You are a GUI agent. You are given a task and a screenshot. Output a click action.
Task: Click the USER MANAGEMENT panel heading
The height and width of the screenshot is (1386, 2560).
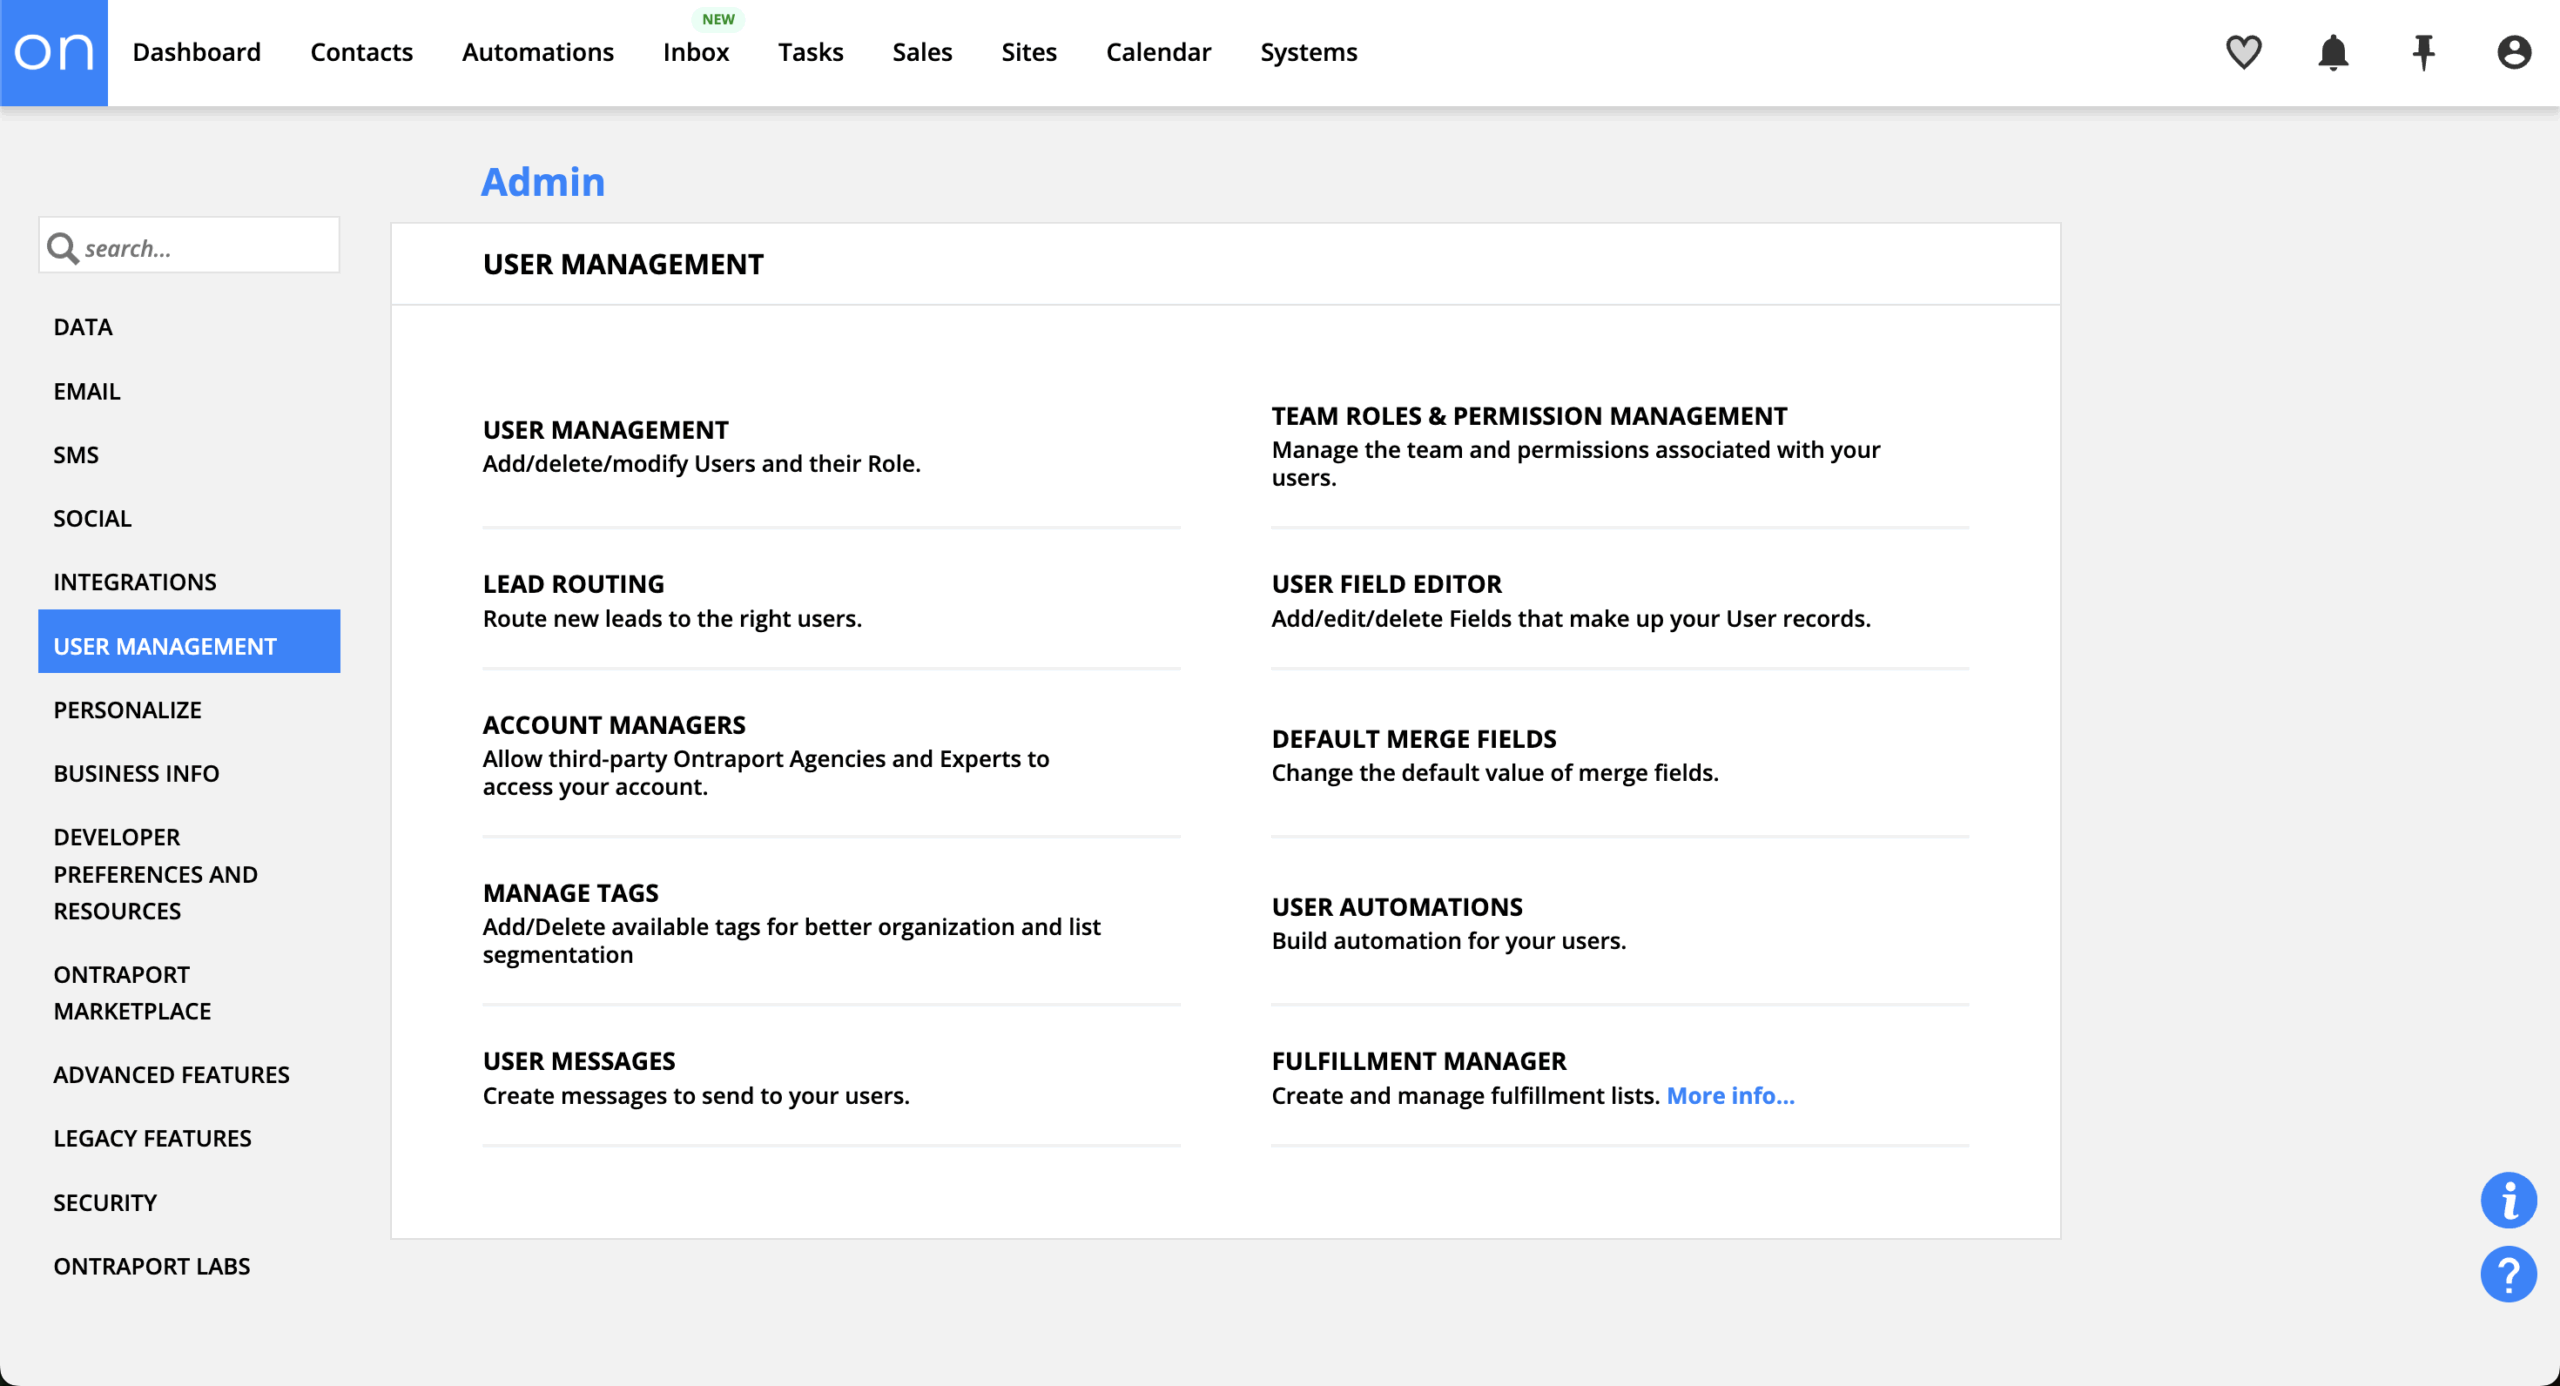pyautogui.click(x=623, y=264)
